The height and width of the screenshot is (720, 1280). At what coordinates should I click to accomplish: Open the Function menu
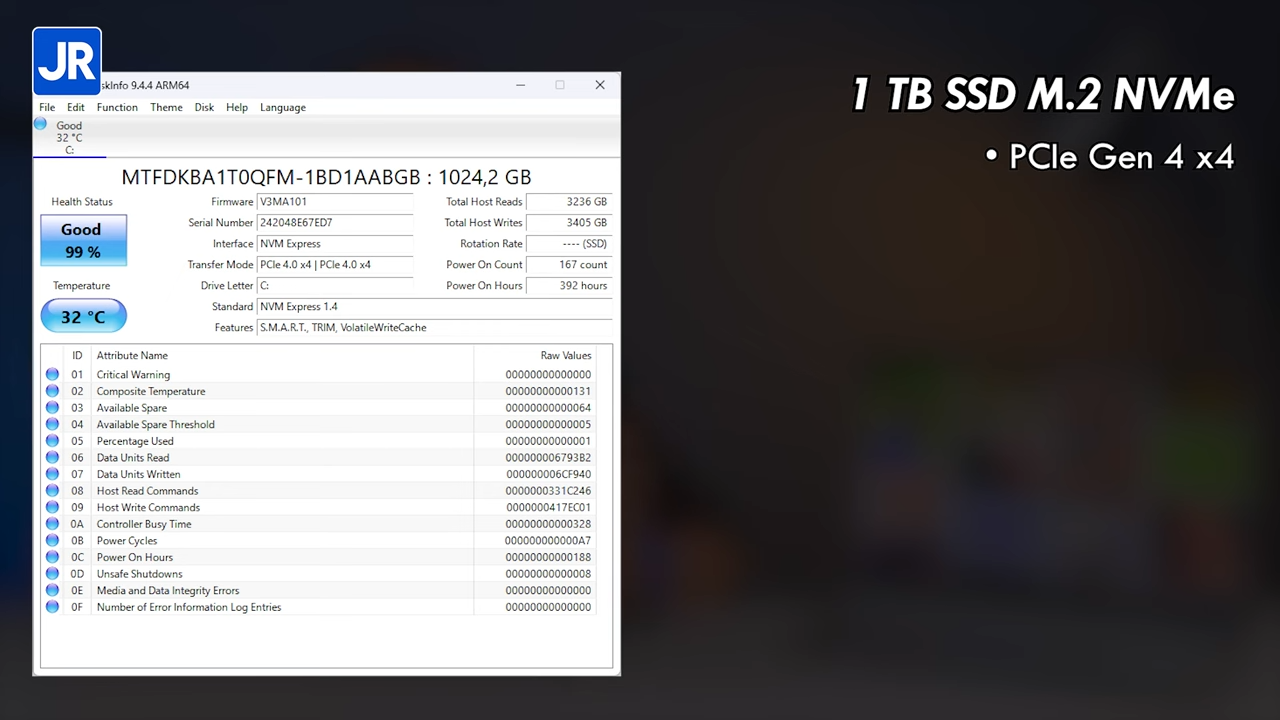pyautogui.click(x=117, y=107)
